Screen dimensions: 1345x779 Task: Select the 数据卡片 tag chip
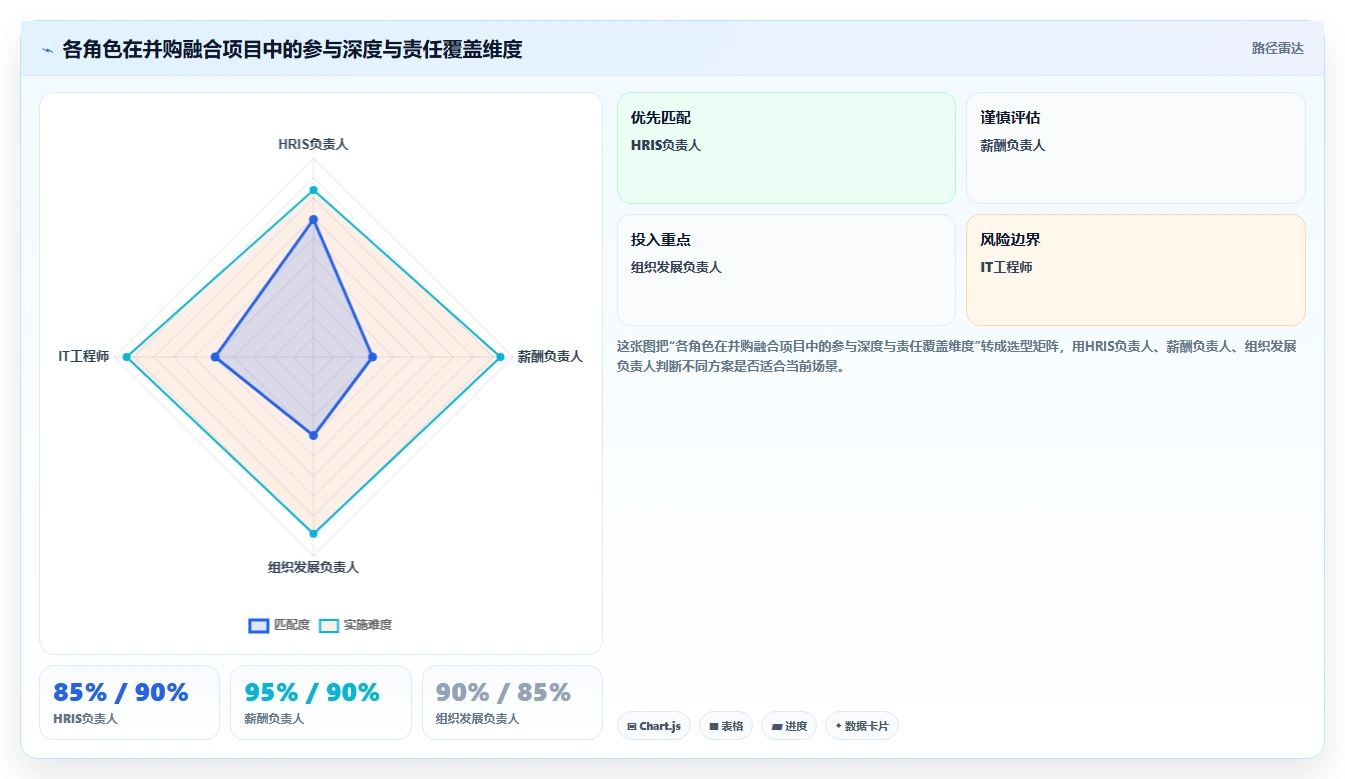point(861,726)
